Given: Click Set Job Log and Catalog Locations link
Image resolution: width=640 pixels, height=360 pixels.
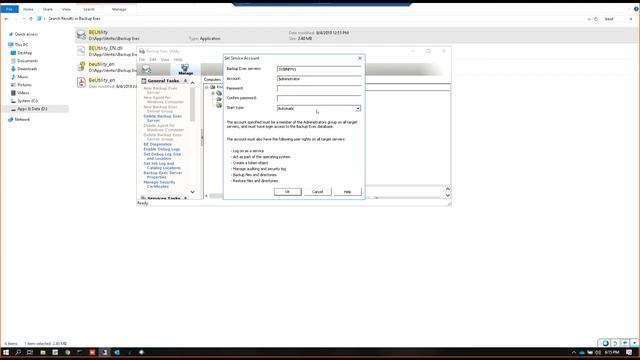Looking at the screenshot, I should 162,166.
